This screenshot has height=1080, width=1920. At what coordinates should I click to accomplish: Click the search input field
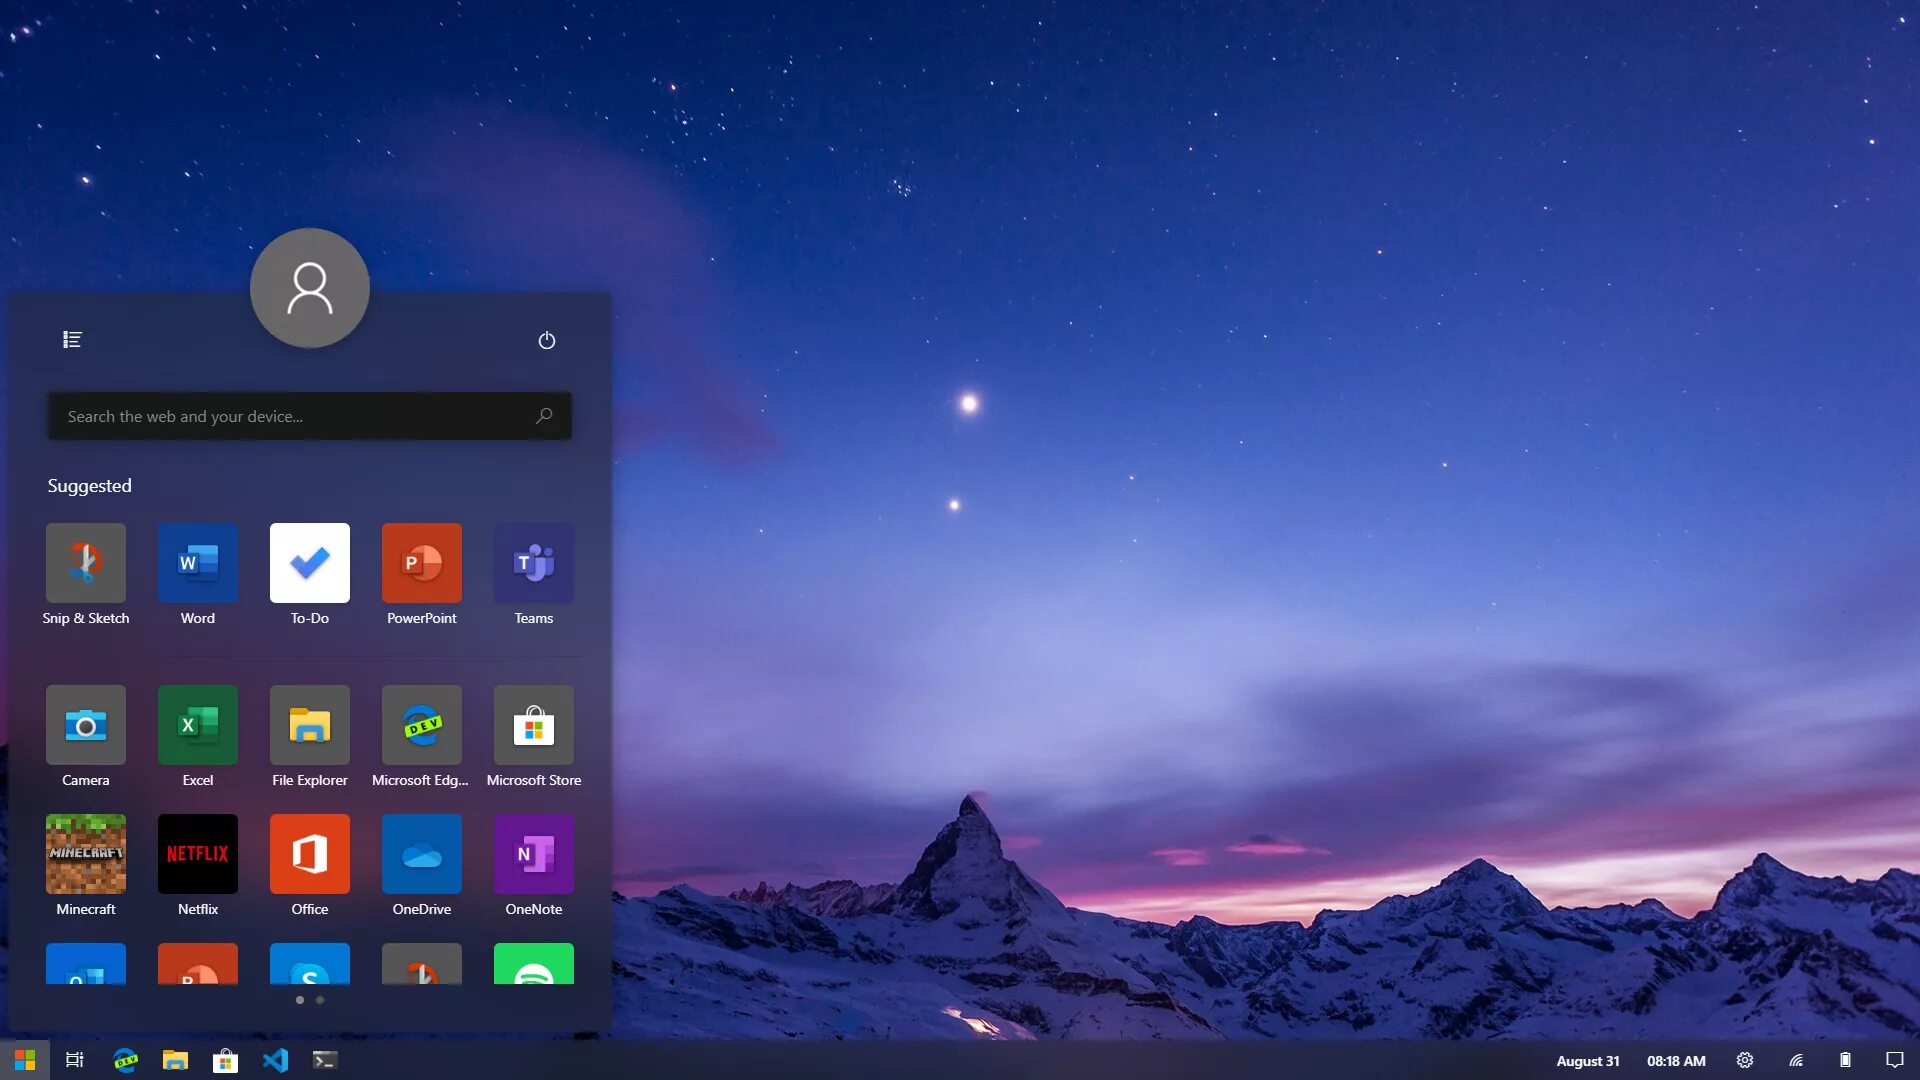click(310, 415)
